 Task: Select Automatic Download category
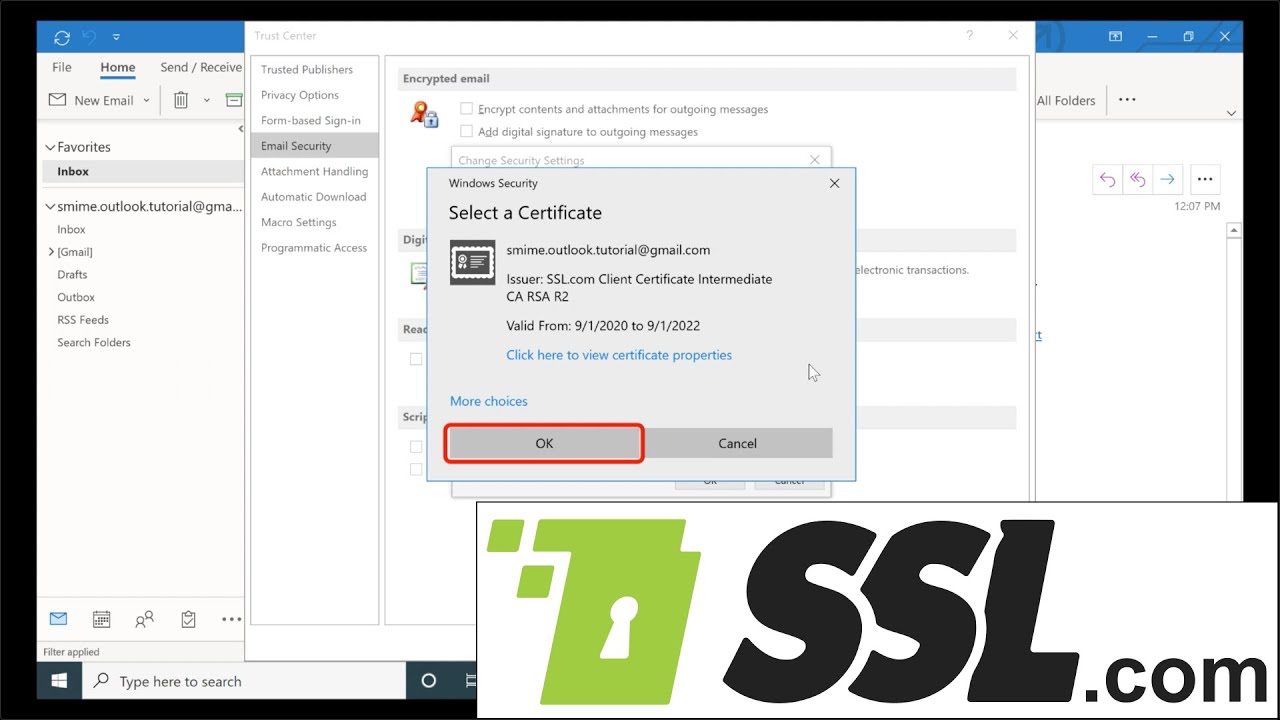[314, 197]
